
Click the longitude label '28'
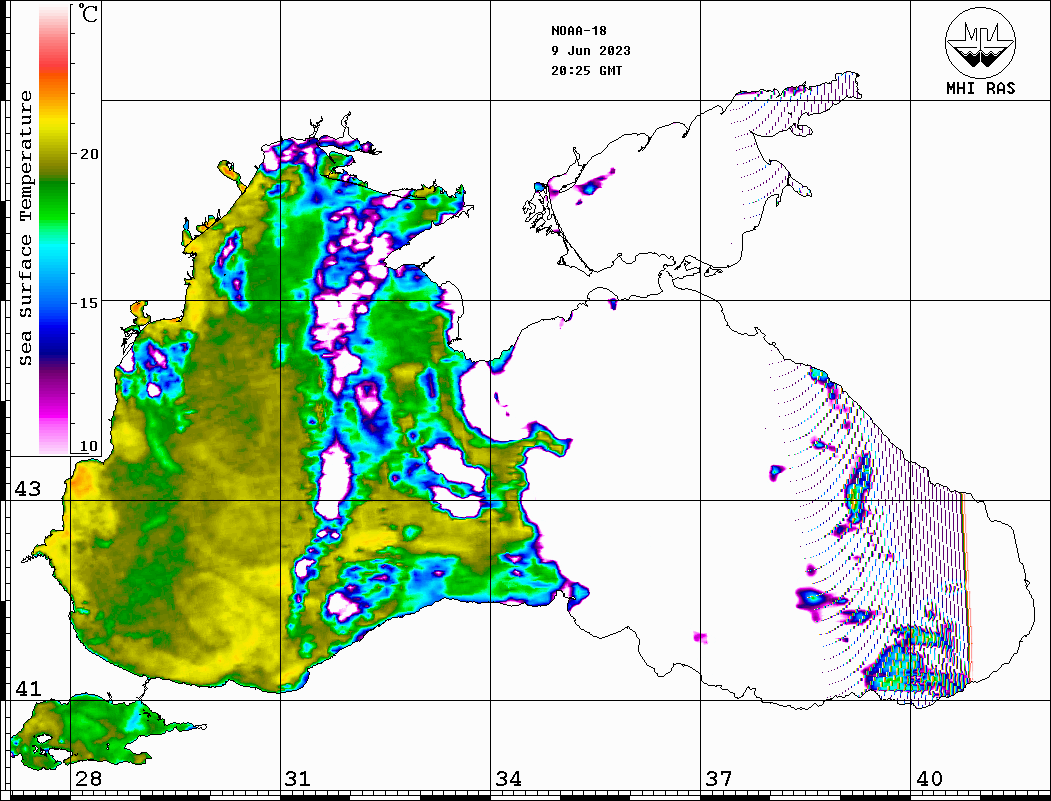pyautogui.click(x=88, y=779)
